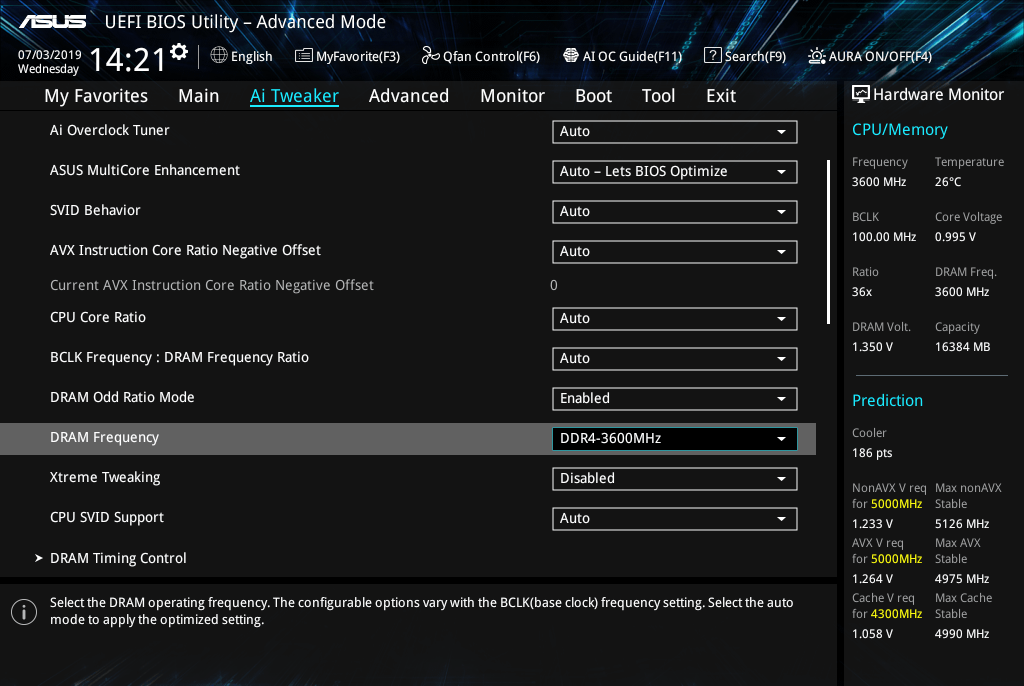
Task: Open Qfan Control fan icon
Action: pos(430,56)
